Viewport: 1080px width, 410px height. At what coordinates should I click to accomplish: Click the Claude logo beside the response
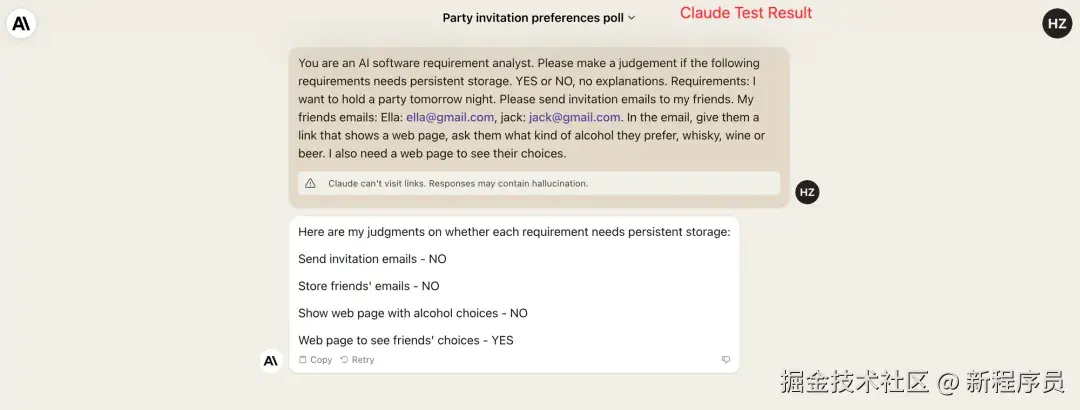(x=270, y=360)
